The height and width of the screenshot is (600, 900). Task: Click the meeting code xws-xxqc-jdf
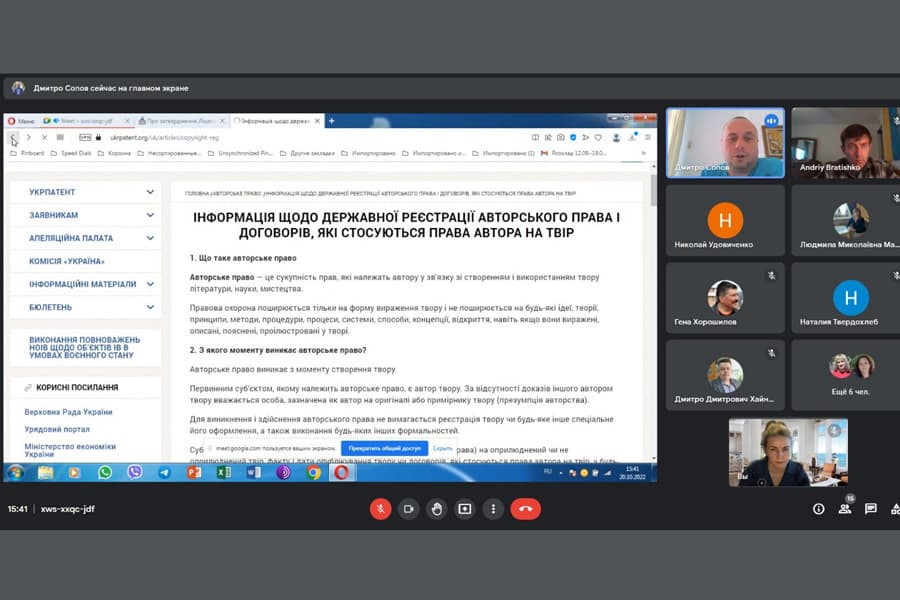coord(67,509)
